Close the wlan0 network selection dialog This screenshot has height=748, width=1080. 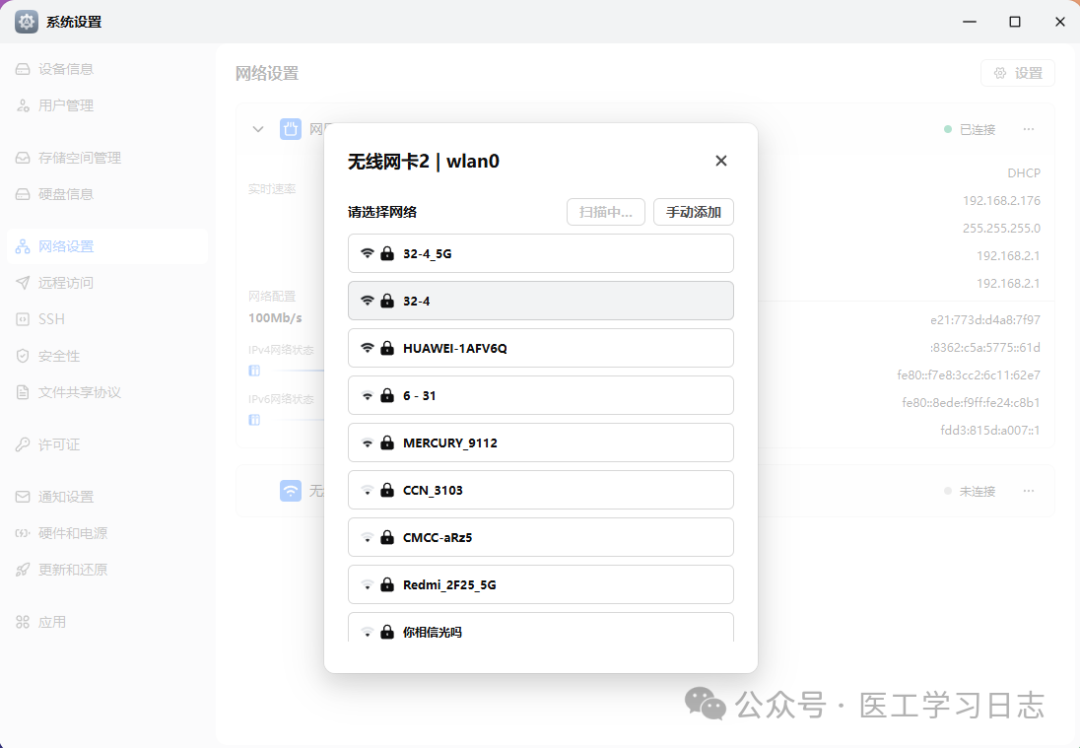[x=721, y=161]
